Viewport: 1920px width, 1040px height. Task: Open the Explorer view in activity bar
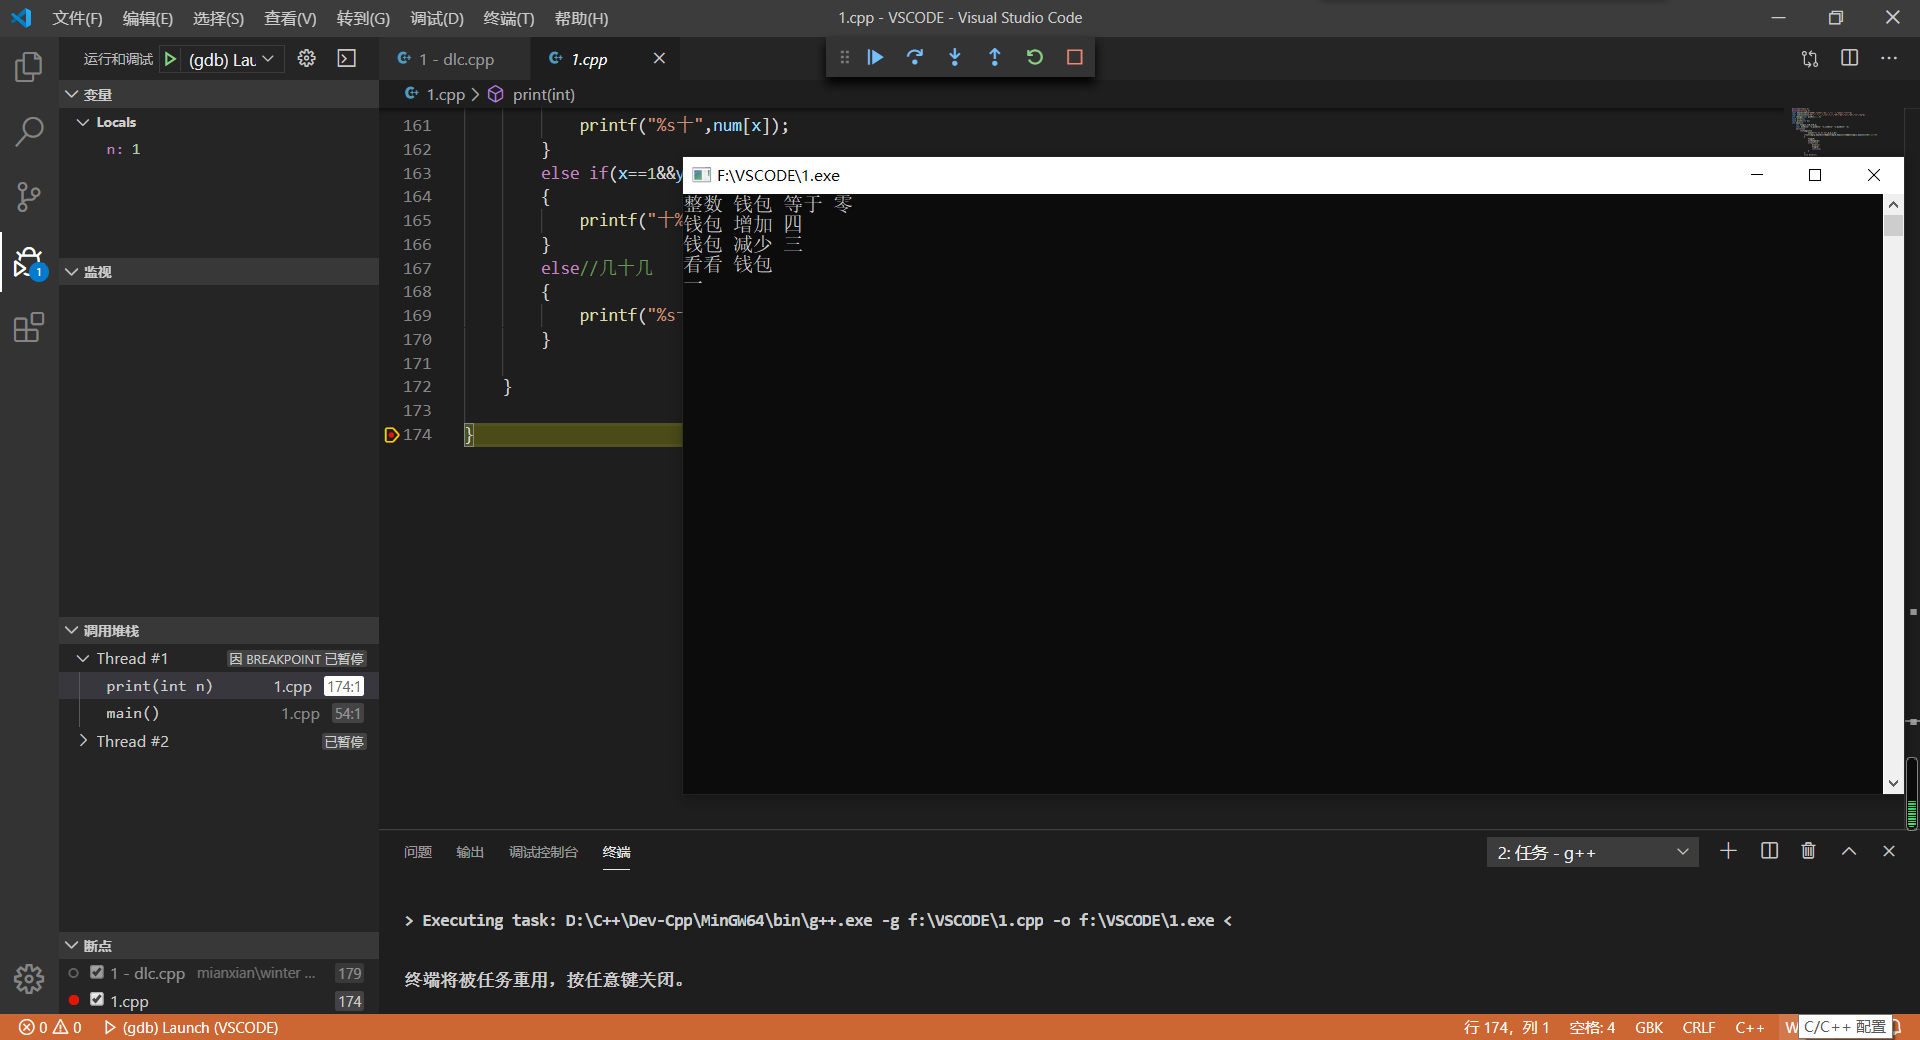coord(29,67)
